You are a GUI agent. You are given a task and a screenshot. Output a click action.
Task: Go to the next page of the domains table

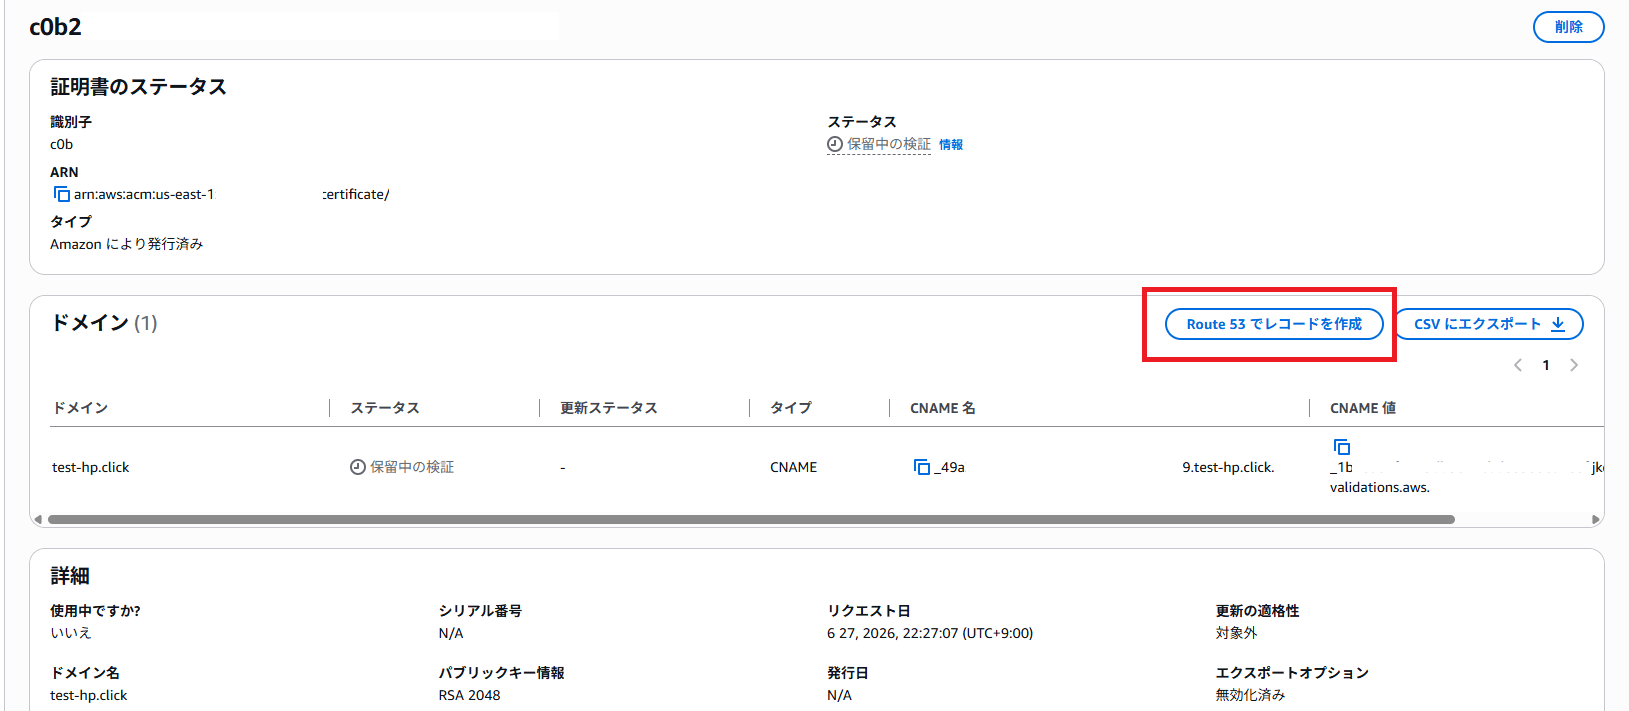coord(1574,365)
